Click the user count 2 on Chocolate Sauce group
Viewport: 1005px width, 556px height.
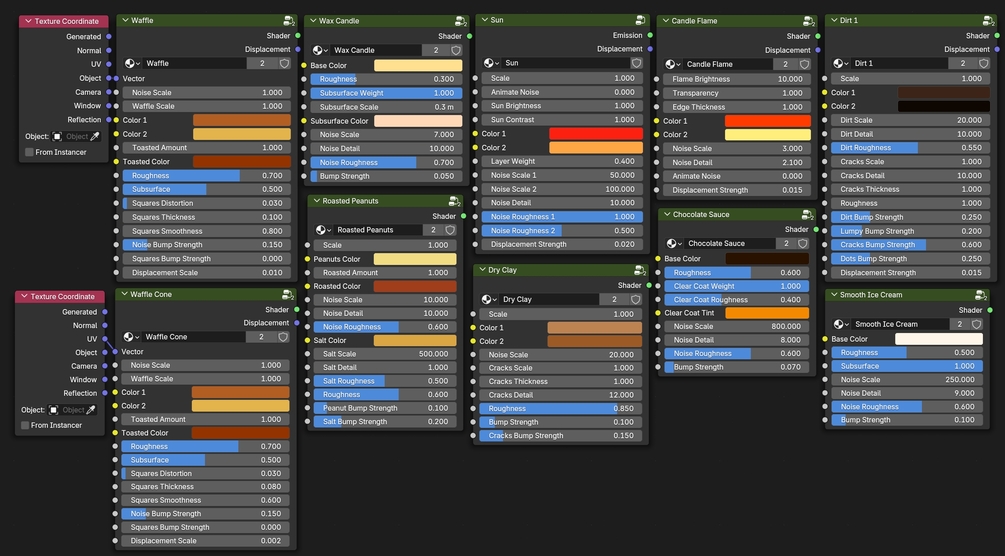786,244
